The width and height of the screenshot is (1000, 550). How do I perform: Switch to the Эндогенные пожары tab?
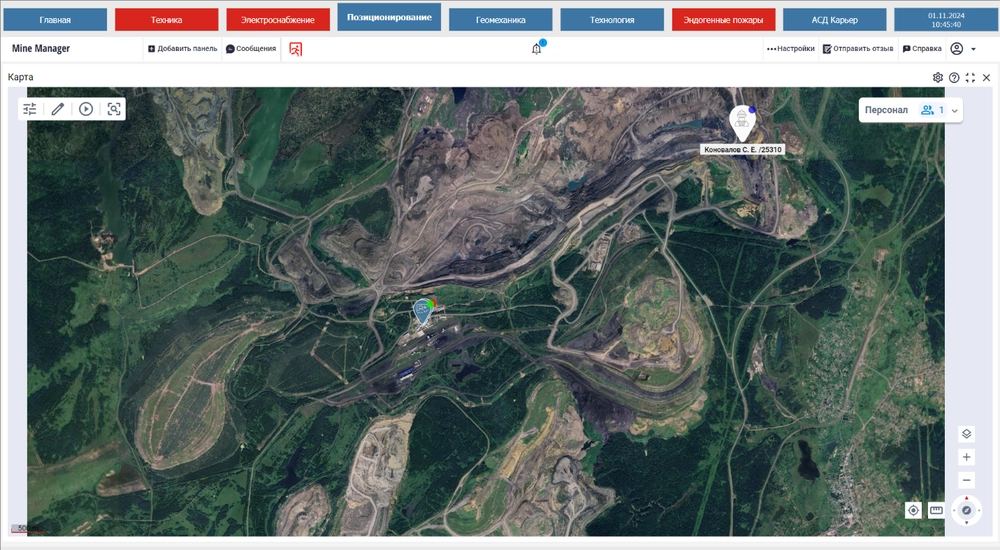pos(723,20)
